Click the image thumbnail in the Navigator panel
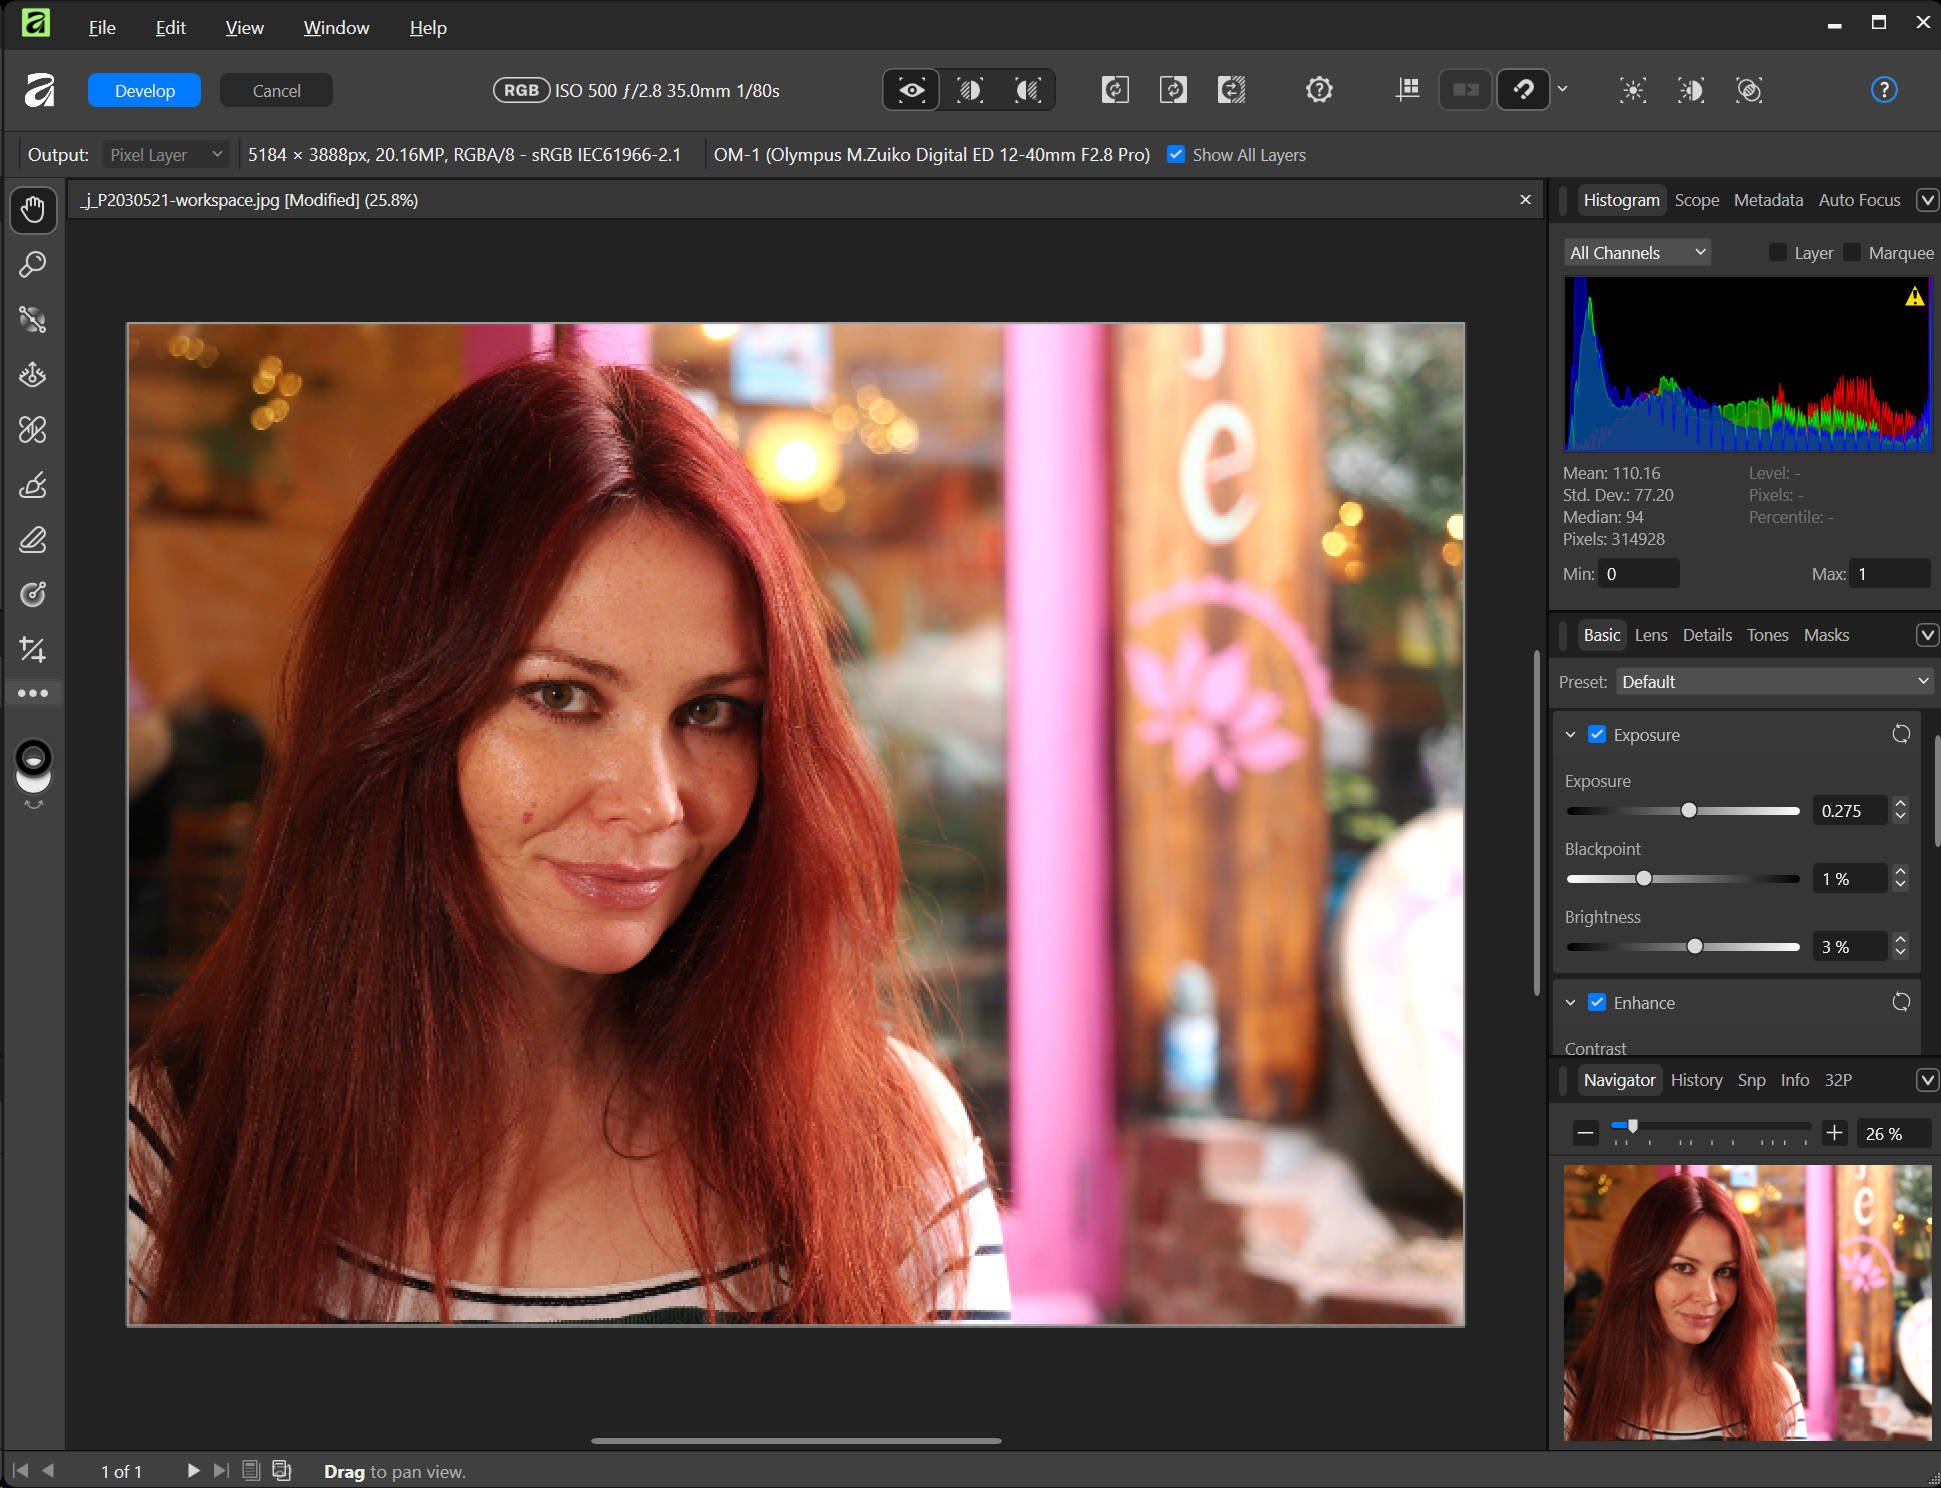The image size is (1941, 1488). [1746, 1300]
